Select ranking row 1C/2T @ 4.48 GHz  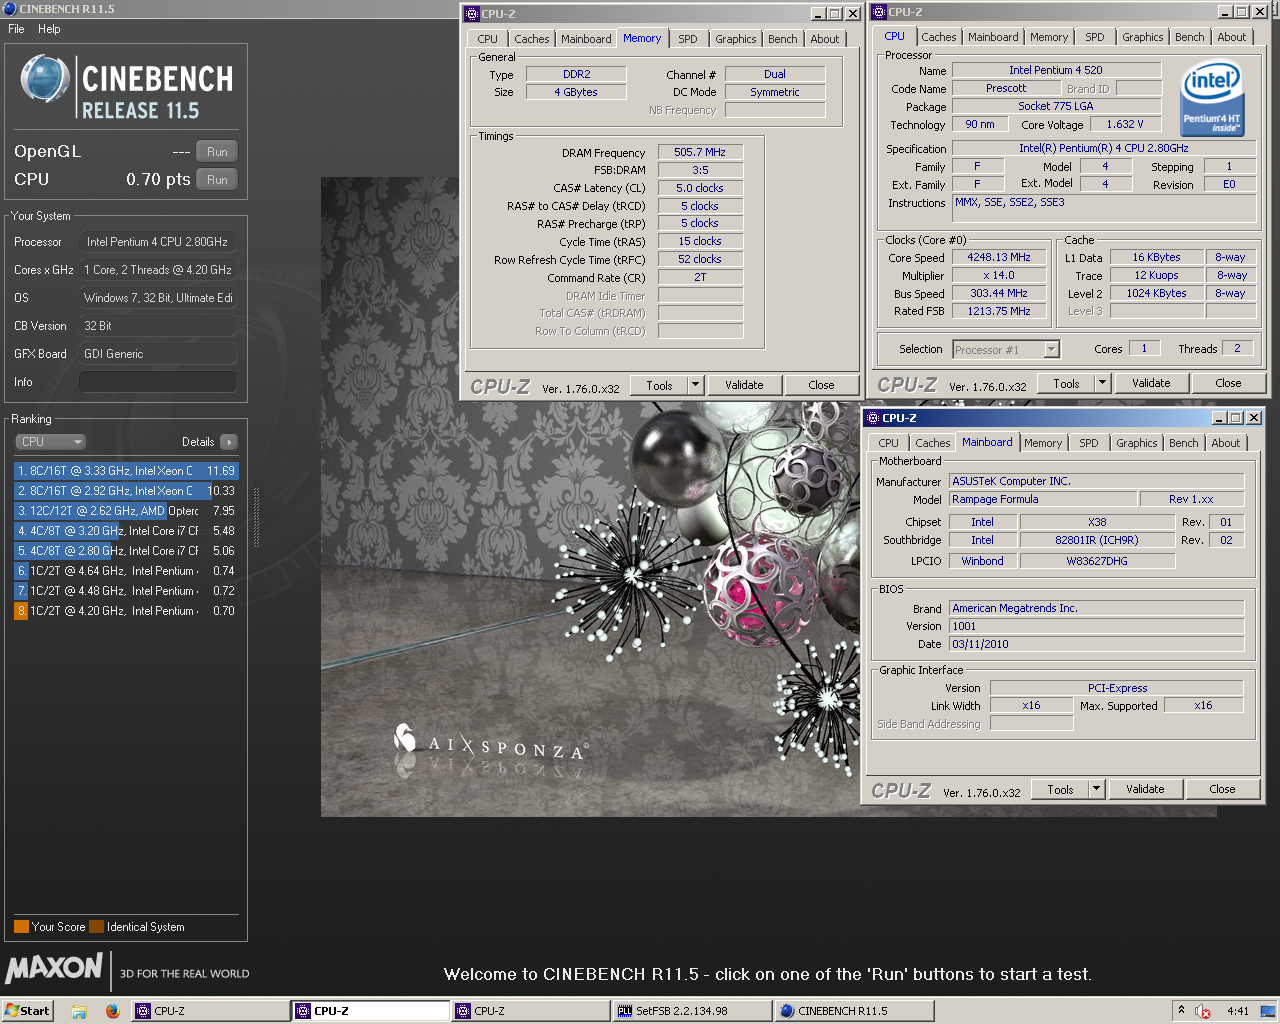pos(126,591)
